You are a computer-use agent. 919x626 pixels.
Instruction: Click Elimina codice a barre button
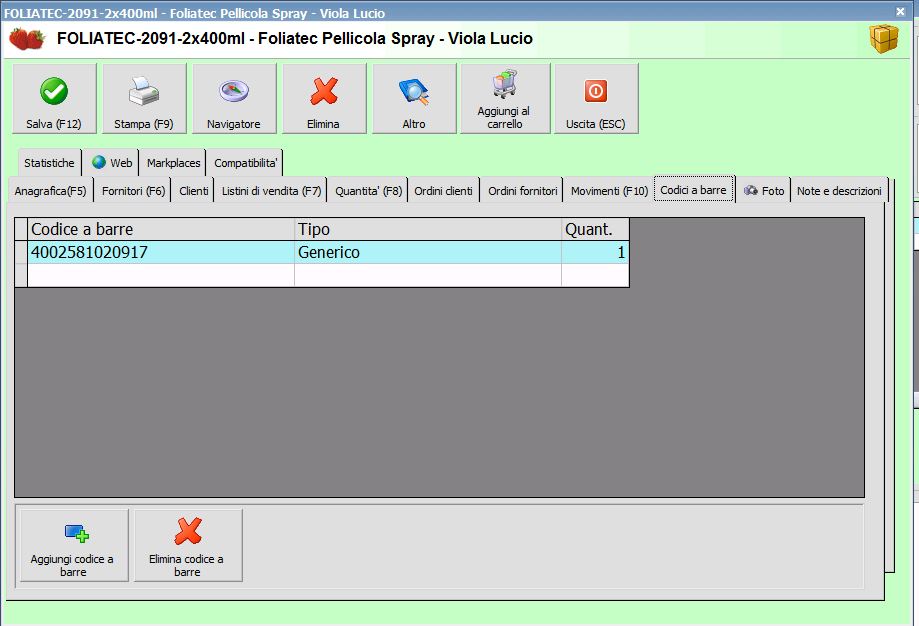coord(188,545)
